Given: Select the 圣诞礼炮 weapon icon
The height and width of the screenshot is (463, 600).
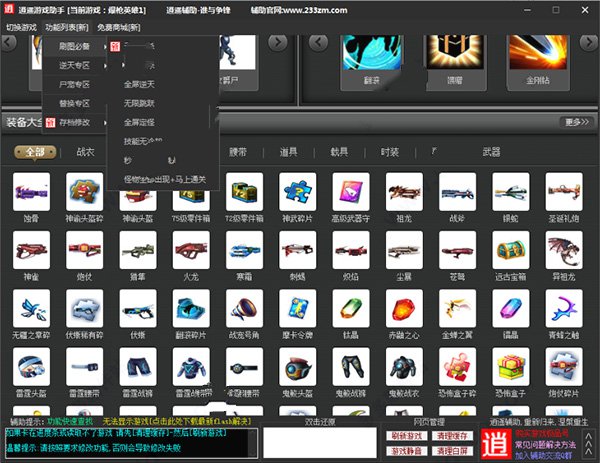Looking at the screenshot, I should pos(564,191).
